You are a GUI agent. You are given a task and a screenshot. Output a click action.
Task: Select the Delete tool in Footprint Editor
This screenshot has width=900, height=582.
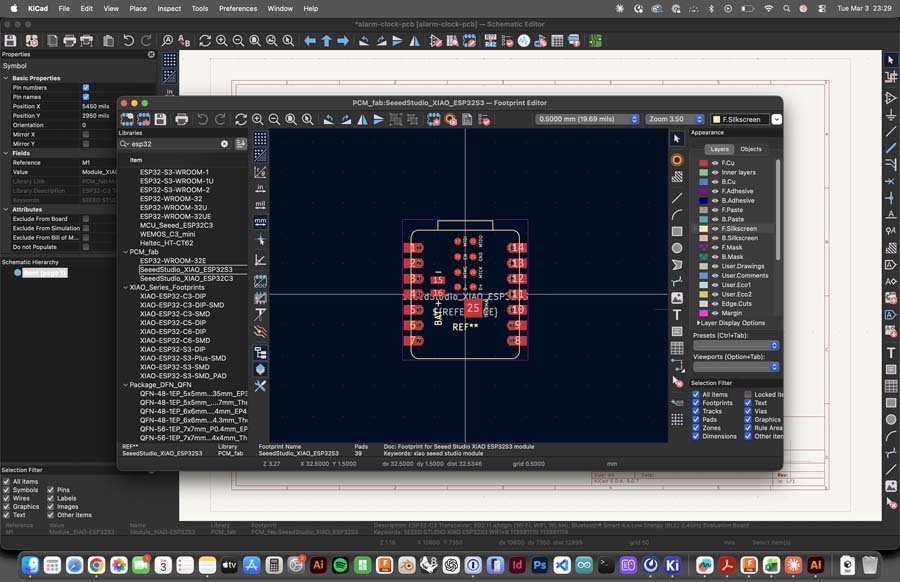[x=677, y=382]
